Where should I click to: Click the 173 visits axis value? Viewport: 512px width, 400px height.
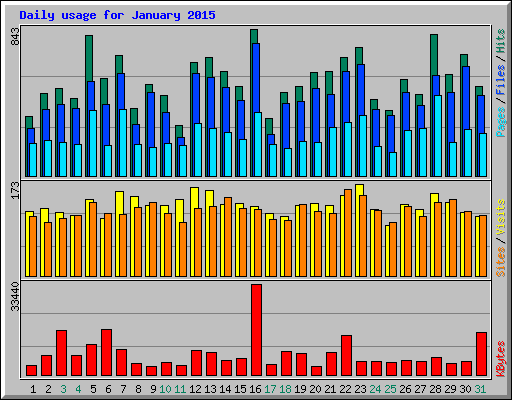coord(15,190)
